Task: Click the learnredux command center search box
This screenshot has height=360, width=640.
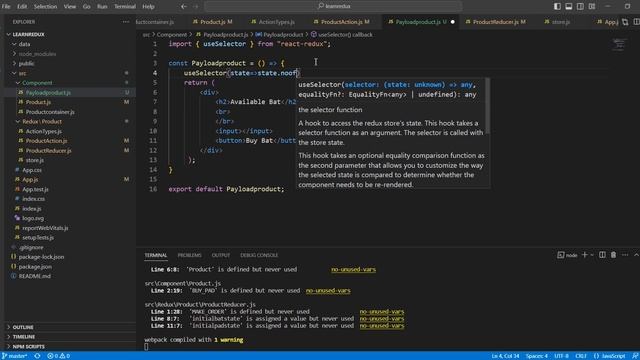Action: click(x=333, y=6)
